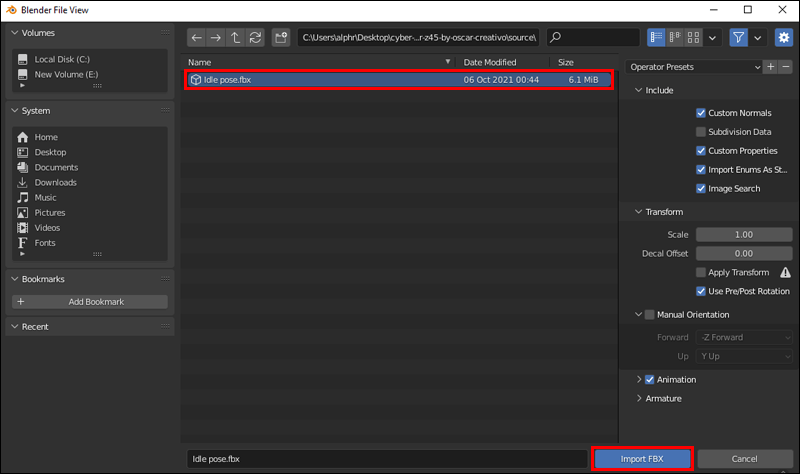Switch to vertical list display mode
The image size is (800, 474).
656,37
